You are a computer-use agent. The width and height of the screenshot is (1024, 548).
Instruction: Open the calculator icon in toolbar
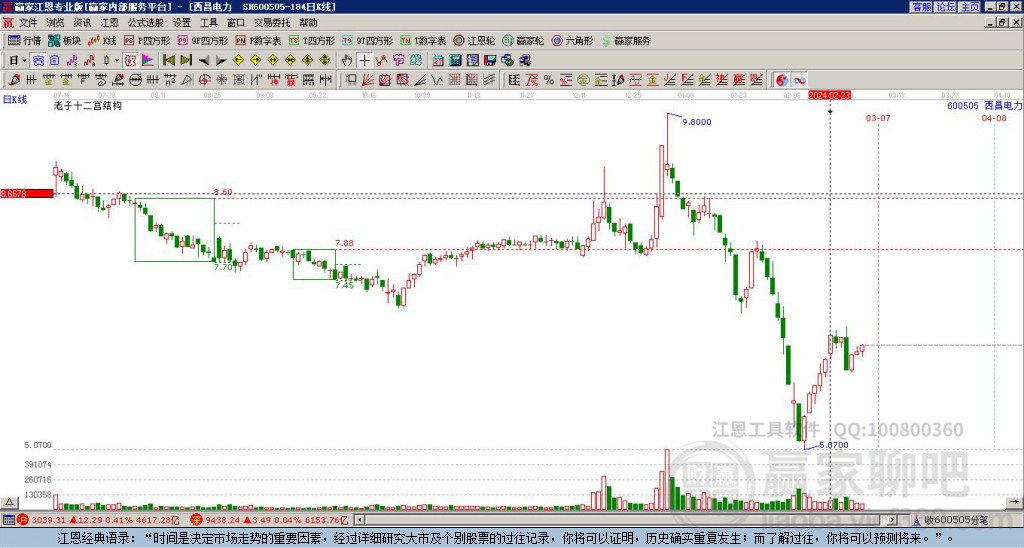click(x=455, y=61)
